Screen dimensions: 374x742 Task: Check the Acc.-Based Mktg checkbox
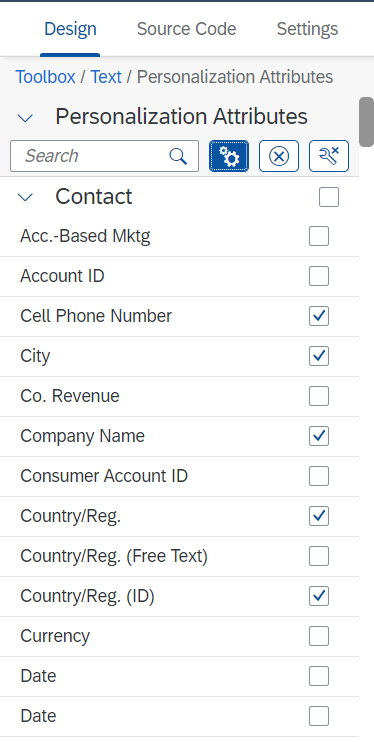319,236
